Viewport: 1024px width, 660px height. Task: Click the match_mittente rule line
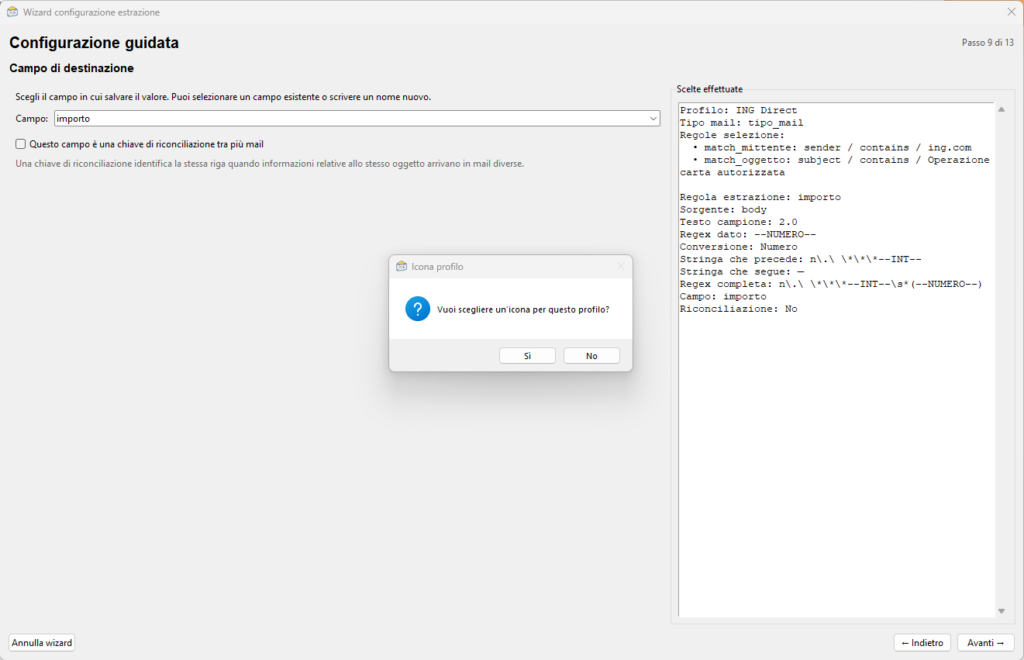(832, 148)
